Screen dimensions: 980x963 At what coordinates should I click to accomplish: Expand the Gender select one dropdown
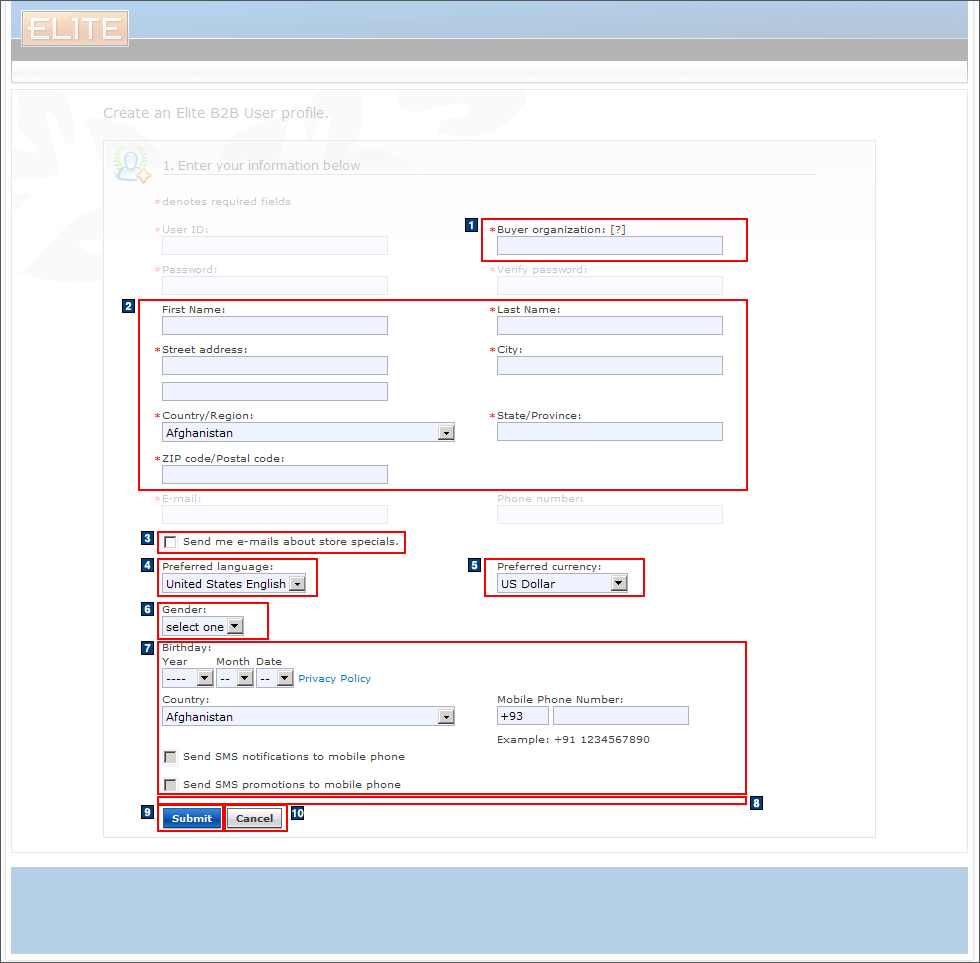pos(234,625)
